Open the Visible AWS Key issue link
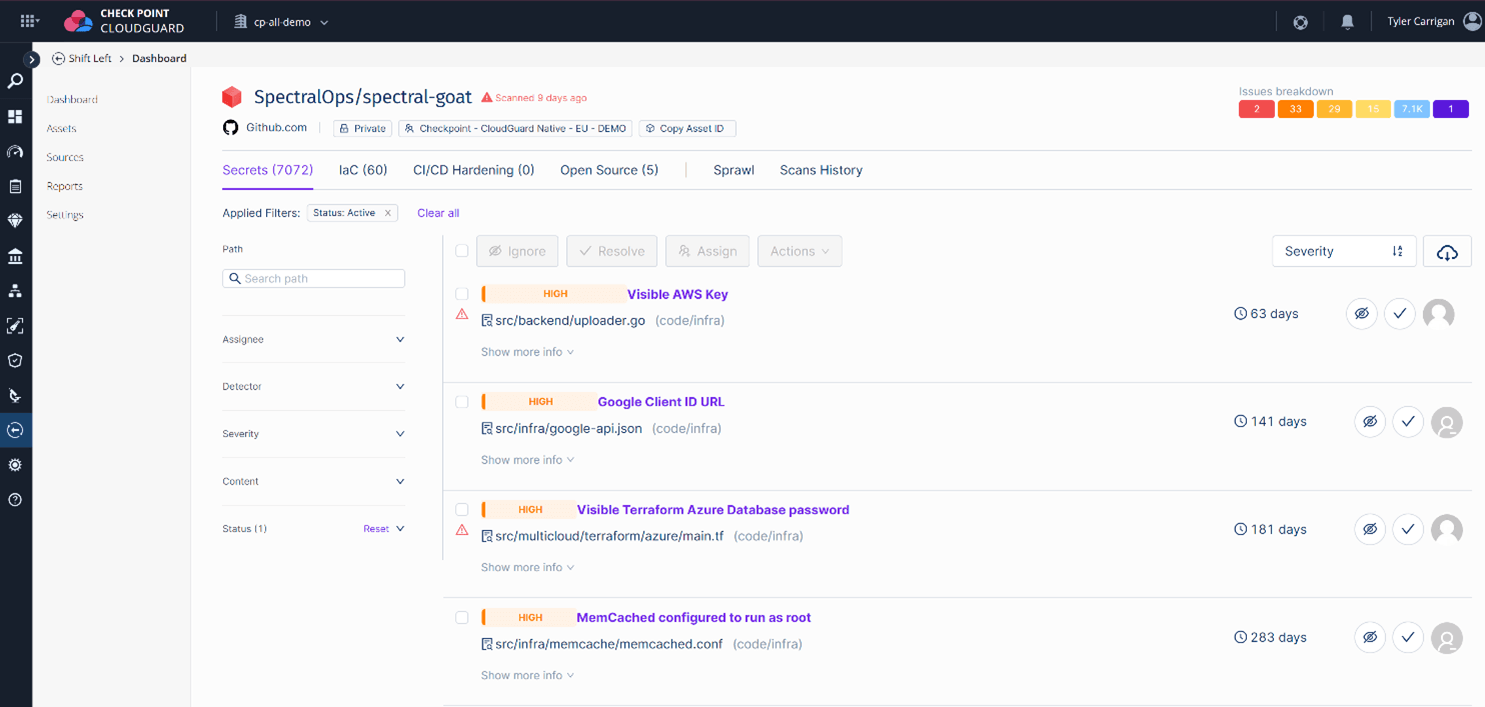This screenshot has height=707, width=1485. 677,294
